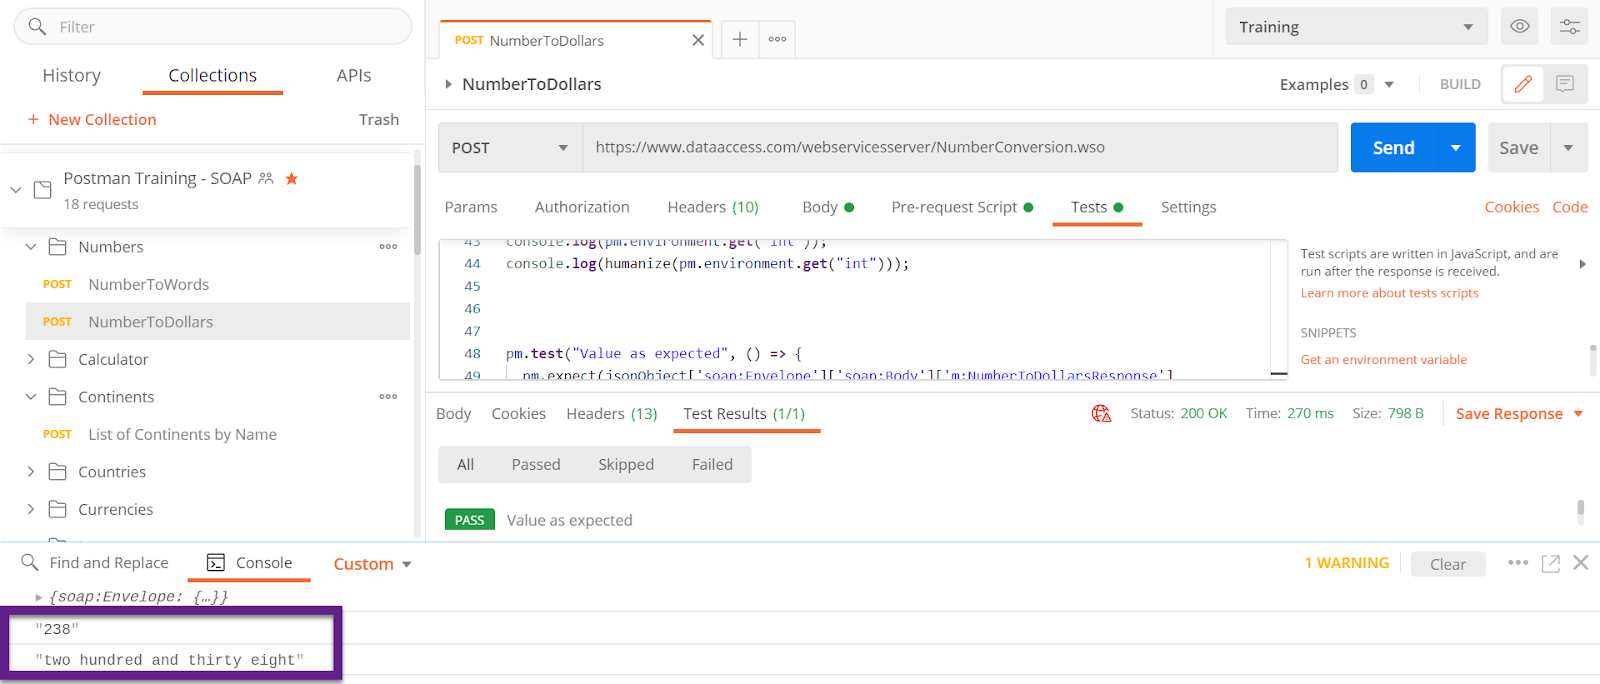The width and height of the screenshot is (1600, 684).
Task: Filter test results by Skipped
Action: pos(626,464)
